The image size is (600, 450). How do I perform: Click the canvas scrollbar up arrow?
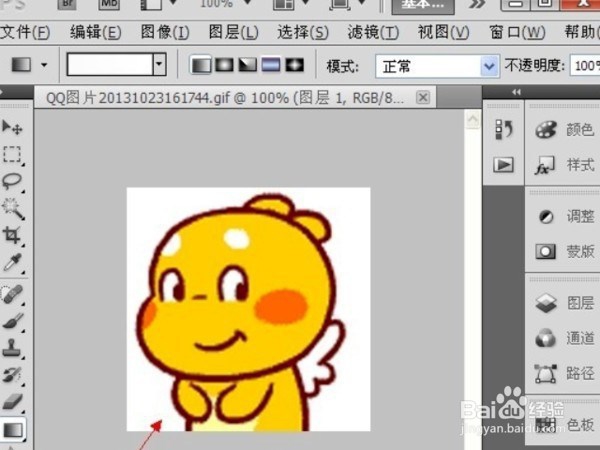tap(473, 120)
